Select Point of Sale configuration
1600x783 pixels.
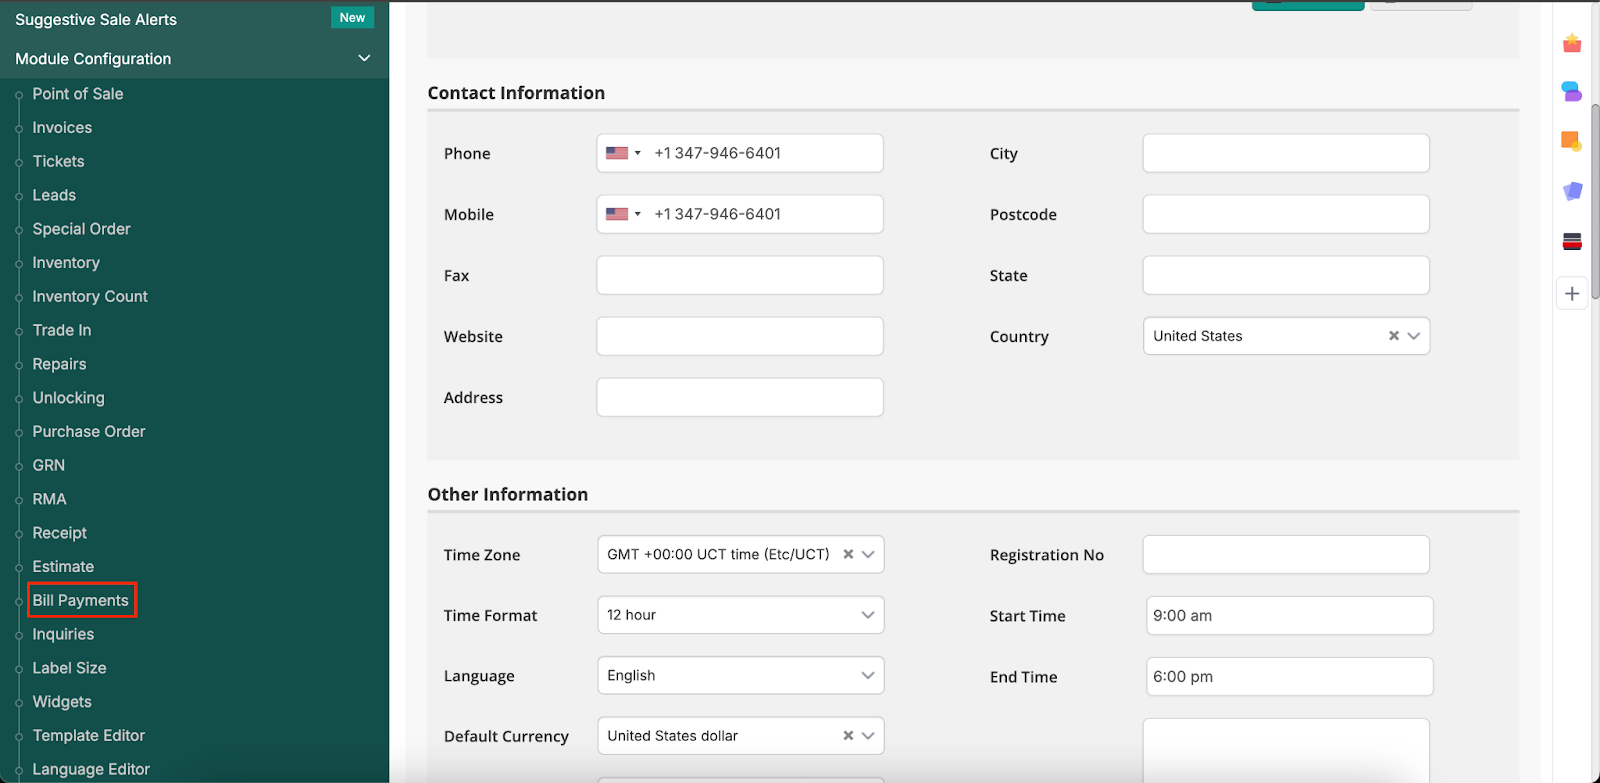click(x=78, y=94)
